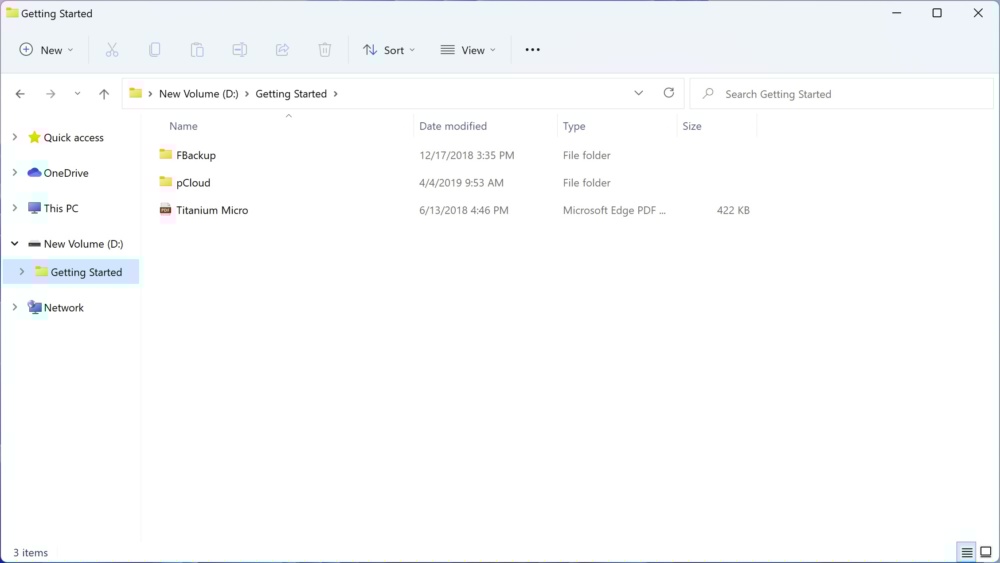This screenshot has width=1000, height=563.
Task: Select the pCloud file name
Action: [193, 182]
